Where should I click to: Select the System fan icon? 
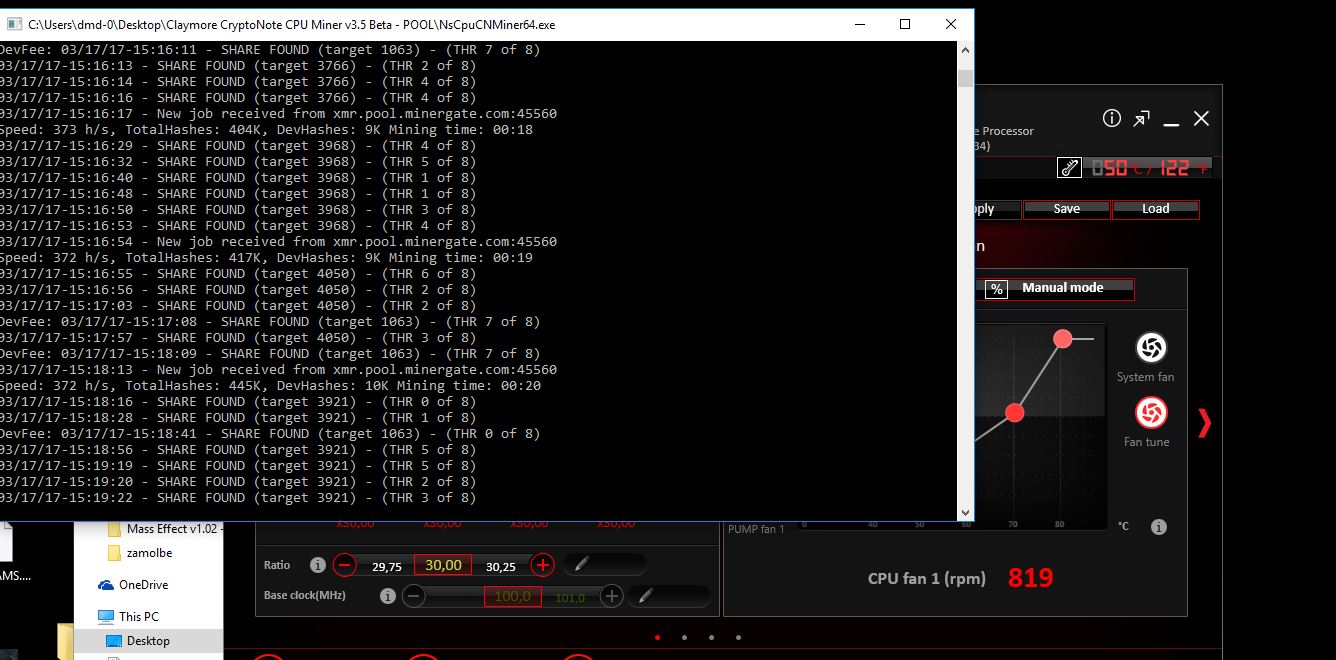click(1150, 348)
